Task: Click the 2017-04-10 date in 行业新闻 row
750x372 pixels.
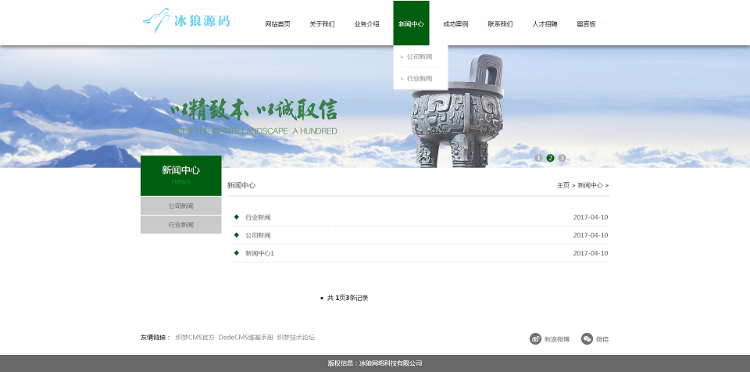Action: [591, 218]
